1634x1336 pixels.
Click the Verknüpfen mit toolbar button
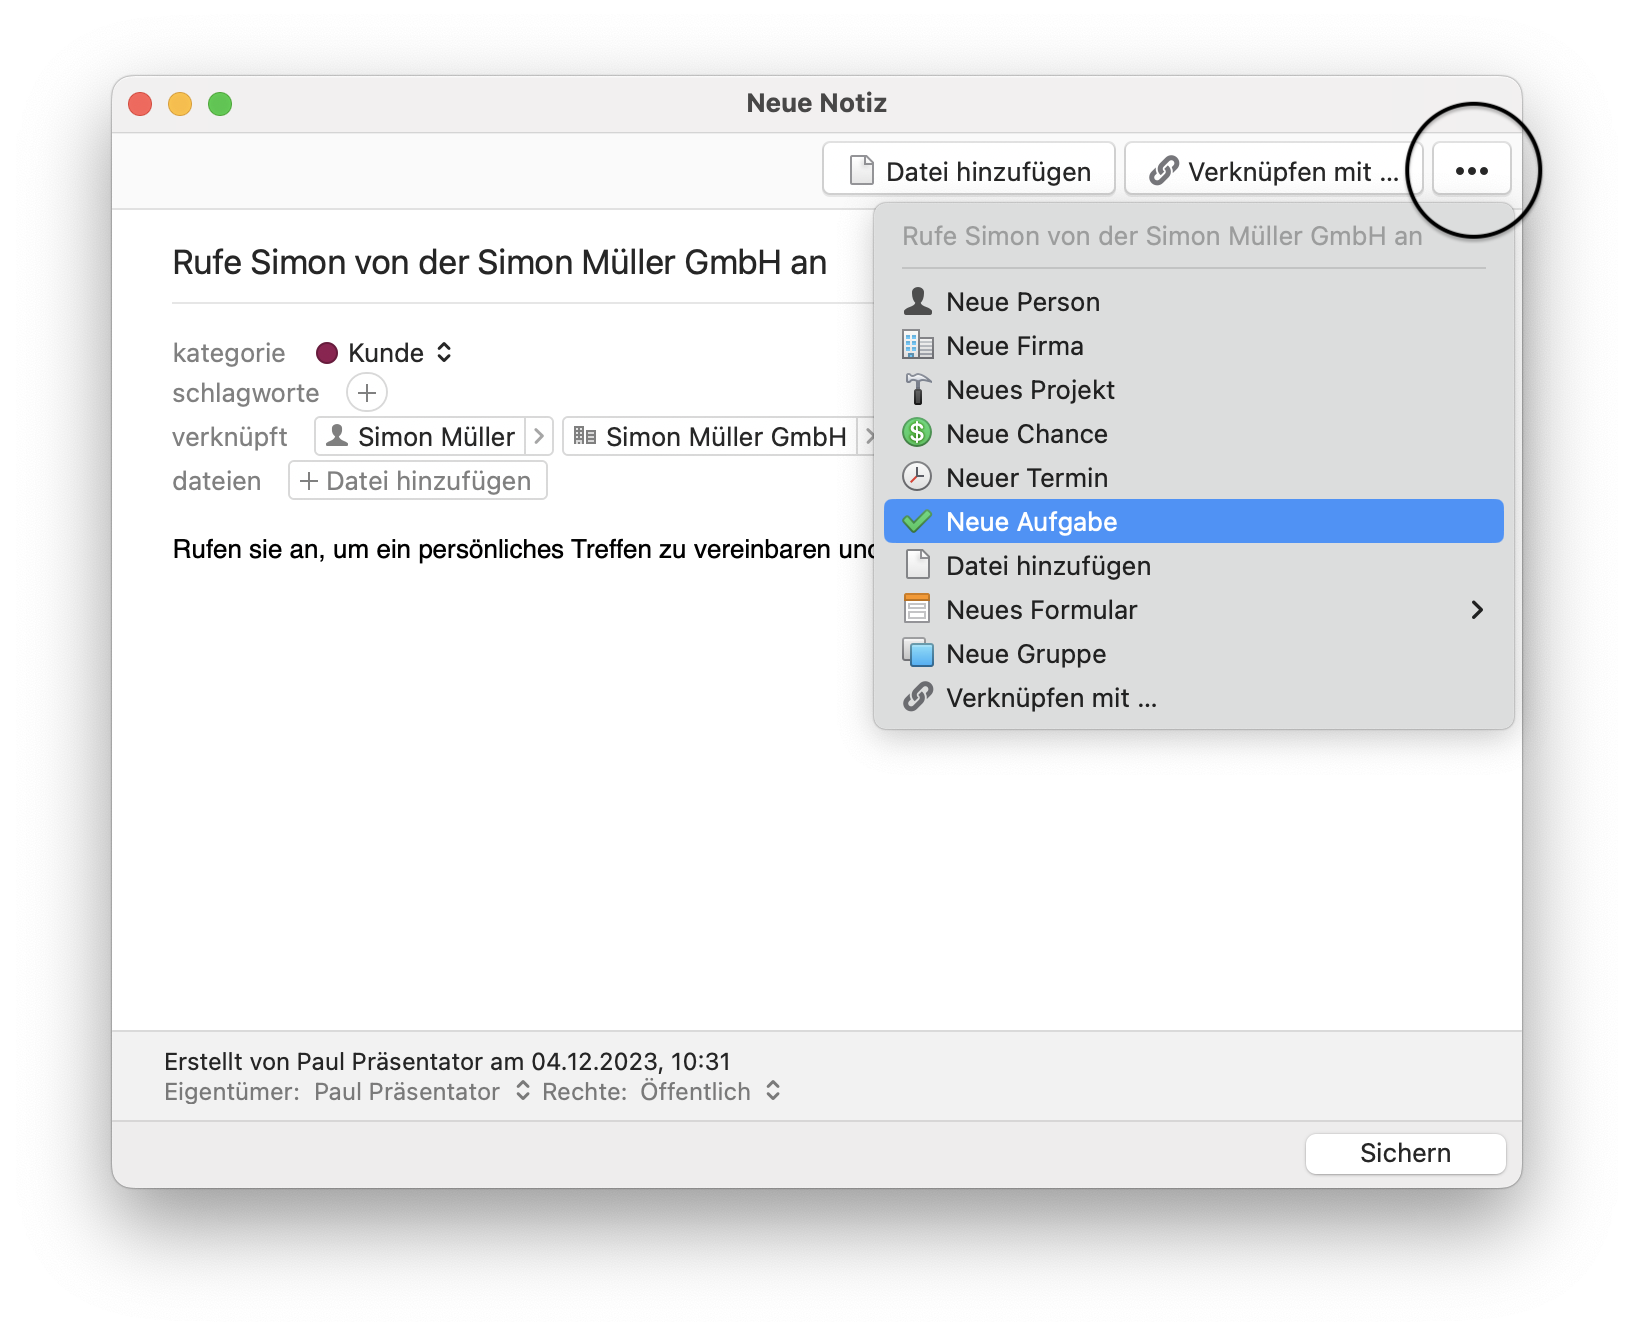(x=1272, y=171)
